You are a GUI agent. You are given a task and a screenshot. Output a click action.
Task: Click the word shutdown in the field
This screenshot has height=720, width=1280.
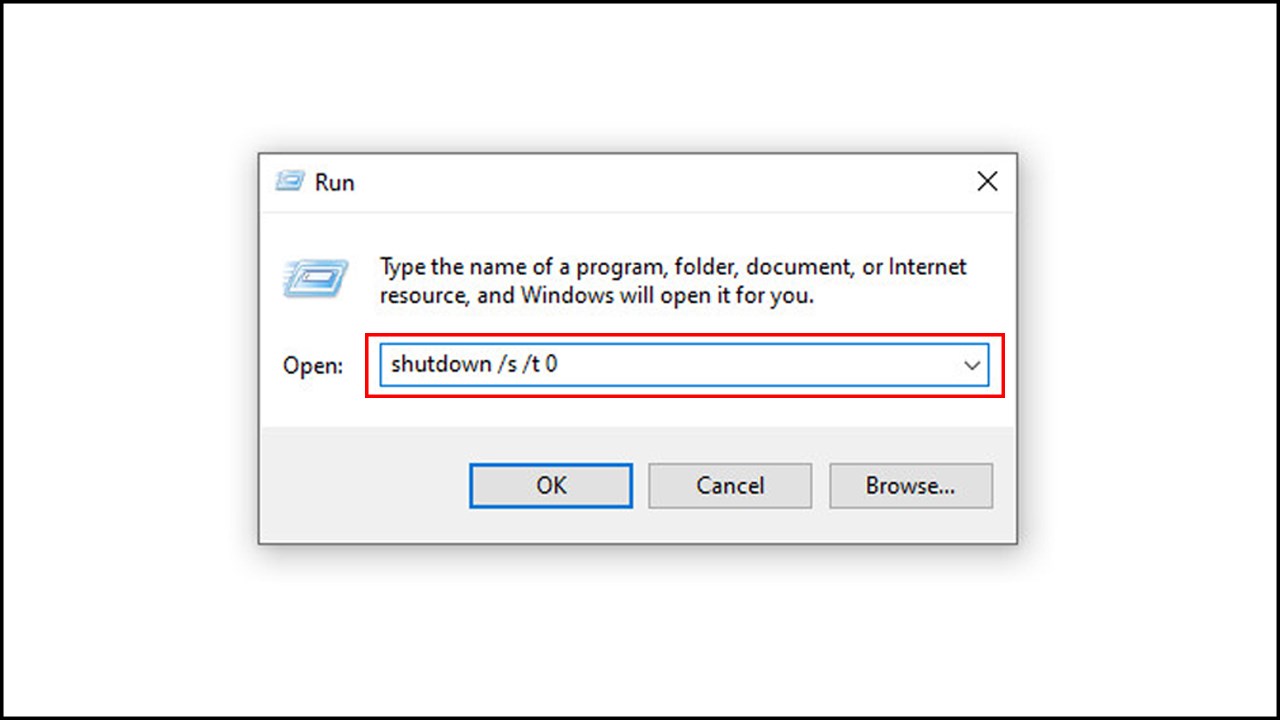pyautogui.click(x=441, y=364)
